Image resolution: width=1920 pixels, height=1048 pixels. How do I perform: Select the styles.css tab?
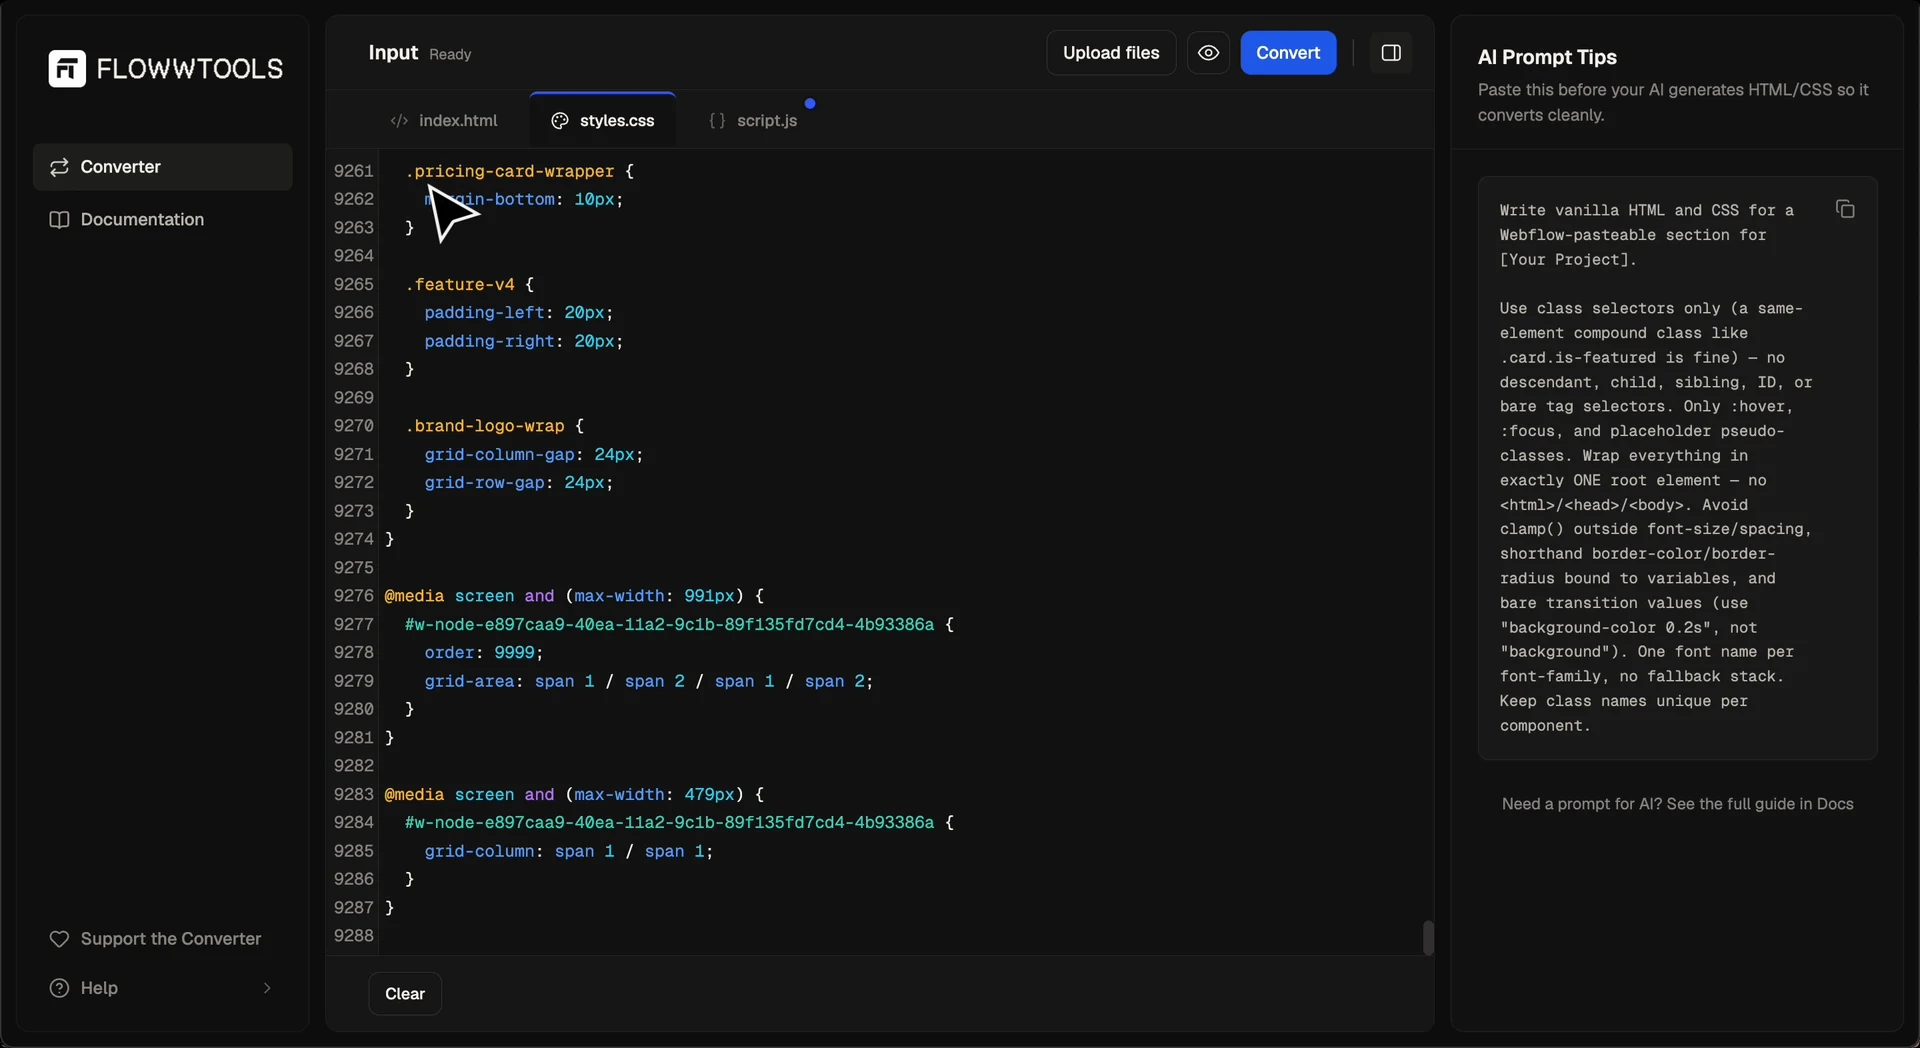tap(603, 121)
